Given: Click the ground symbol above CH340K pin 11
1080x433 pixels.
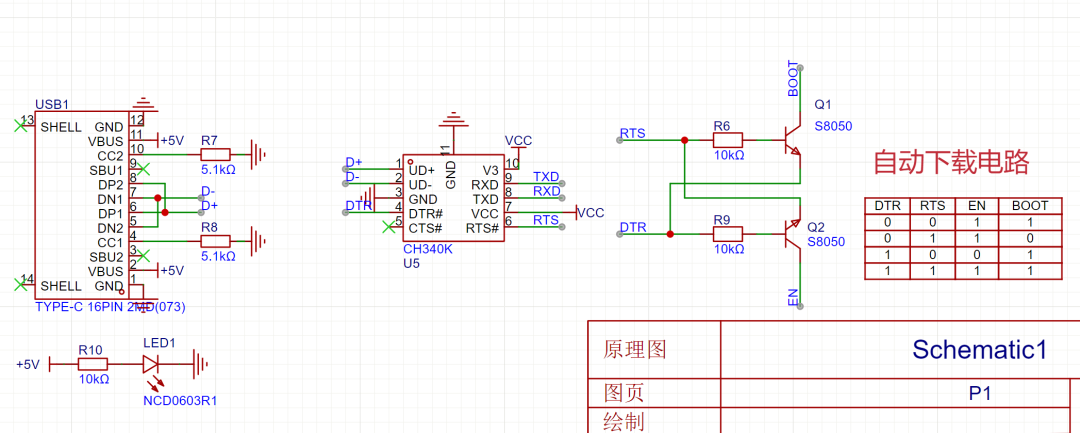Looking at the screenshot, I should tap(453, 119).
